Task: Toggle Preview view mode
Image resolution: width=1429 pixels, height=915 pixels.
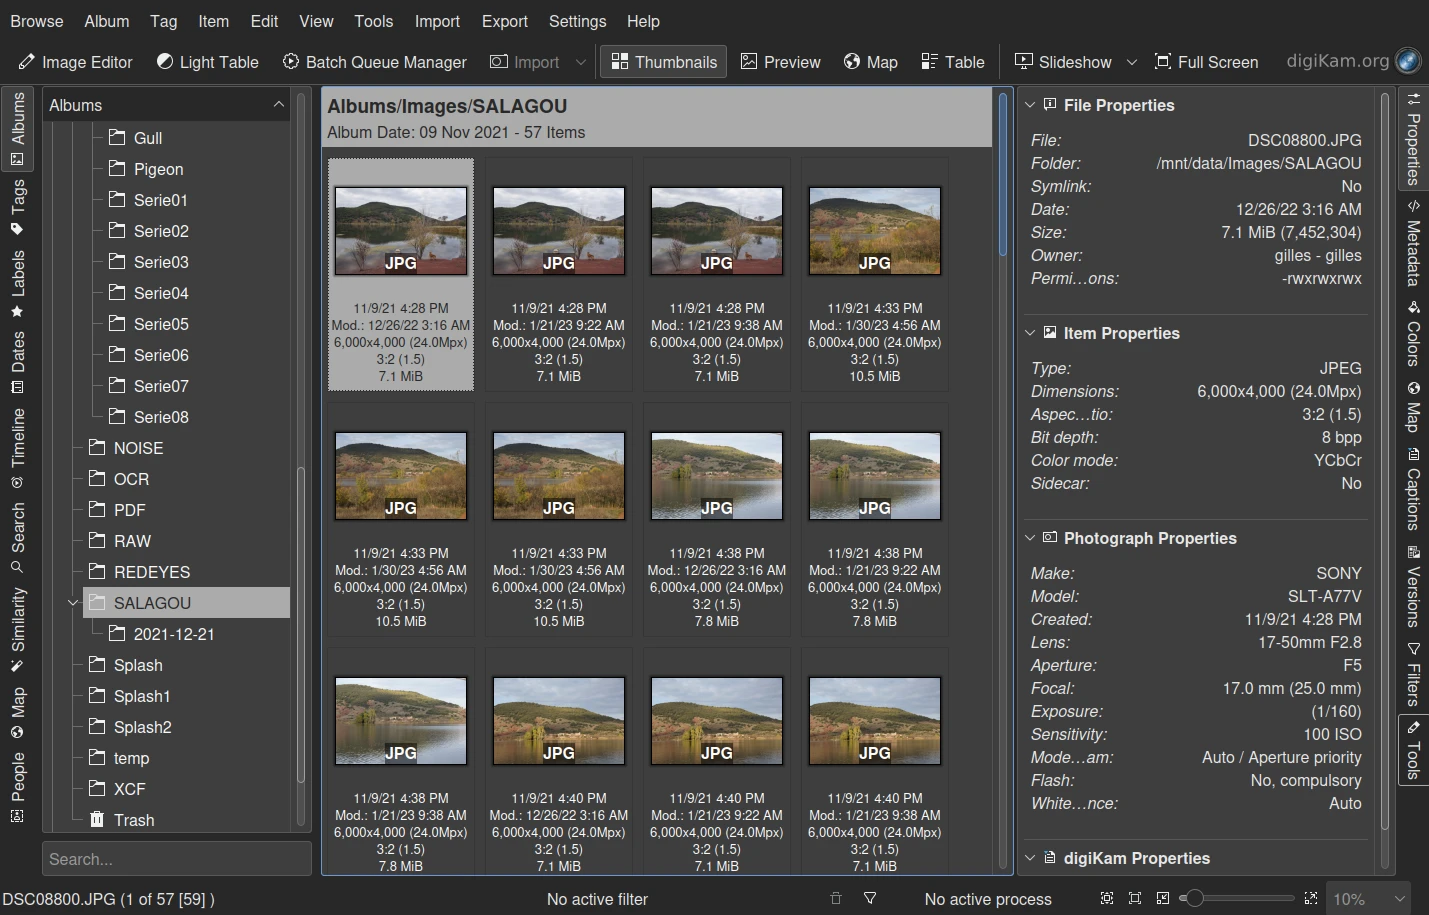Action: (781, 62)
